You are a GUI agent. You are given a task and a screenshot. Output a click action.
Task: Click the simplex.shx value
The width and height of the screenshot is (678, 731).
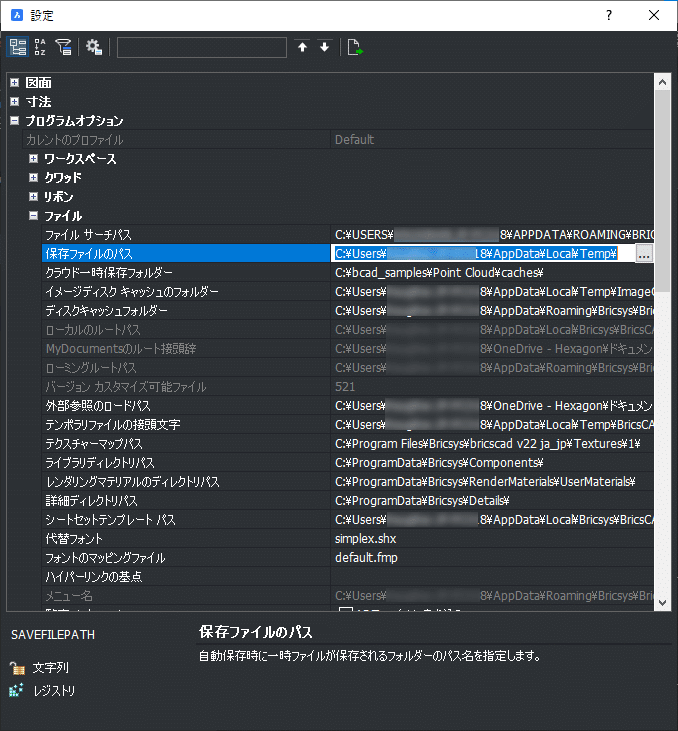[x=366, y=539]
